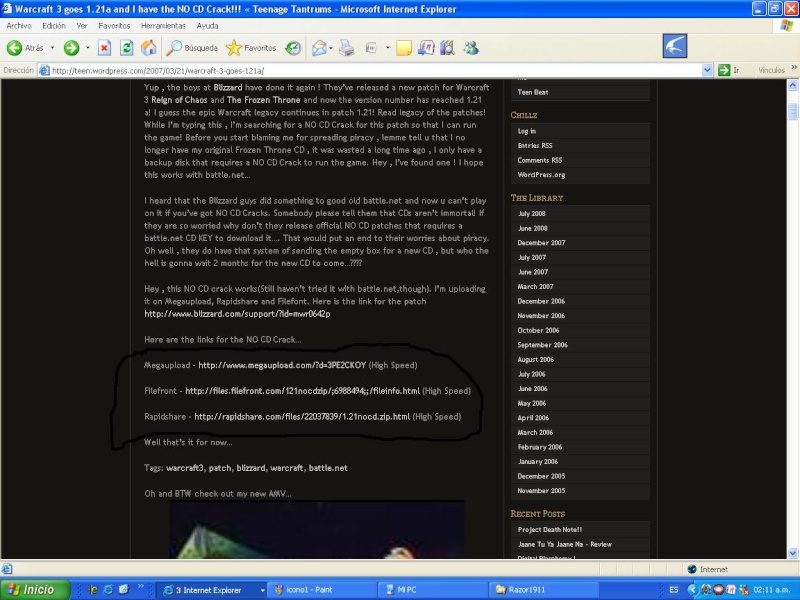This screenshot has height=600, width=800.
Task: Open WordPress.org sidebar link
Action: click(541, 175)
